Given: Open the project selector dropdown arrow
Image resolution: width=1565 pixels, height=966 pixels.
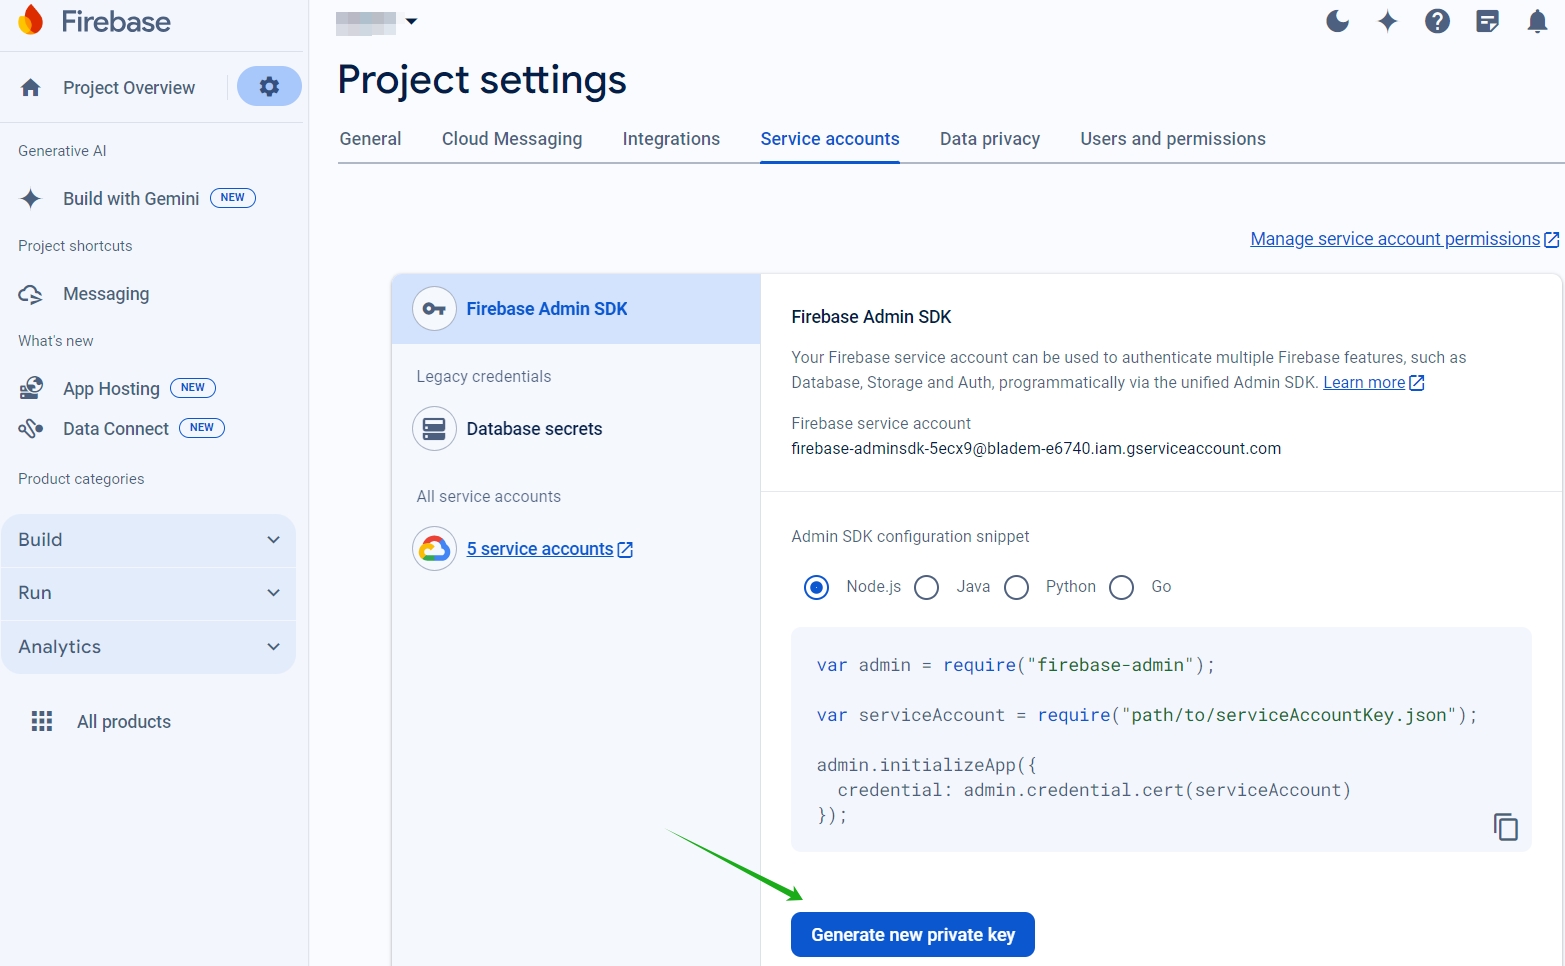Looking at the screenshot, I should coord(411,21).
